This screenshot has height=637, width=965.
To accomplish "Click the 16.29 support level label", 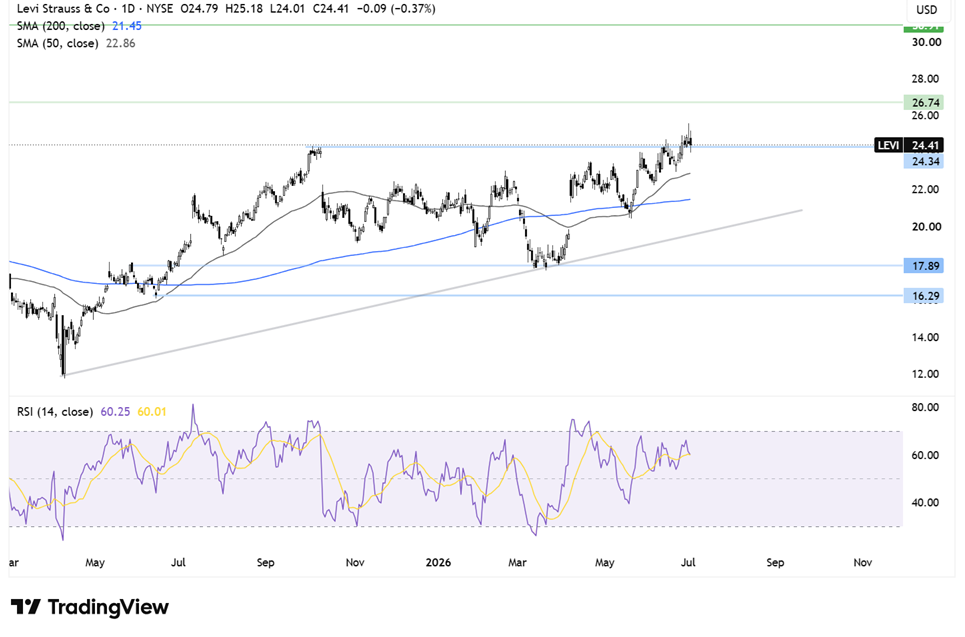I will 924,296.
